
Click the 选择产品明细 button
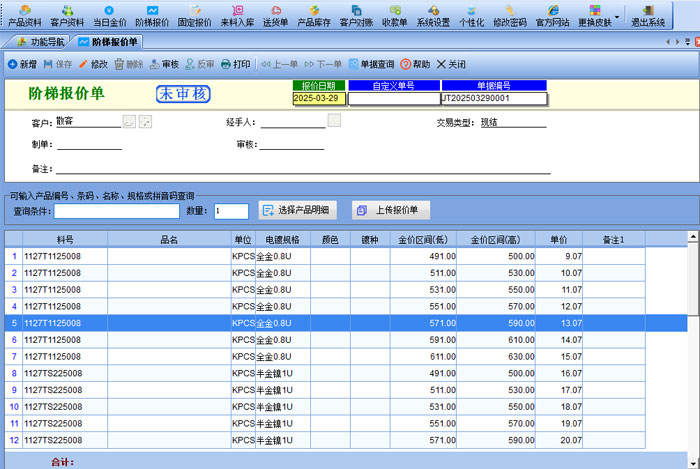[x=299, y=210]
